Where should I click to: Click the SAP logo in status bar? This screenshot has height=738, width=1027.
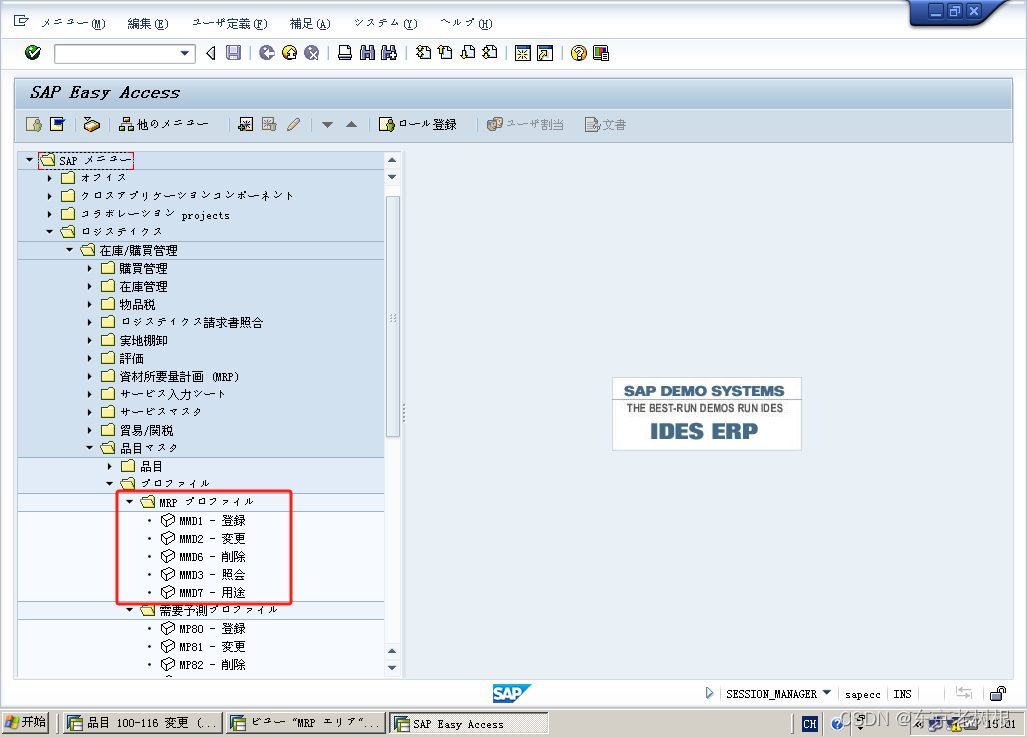pos(512,693)
